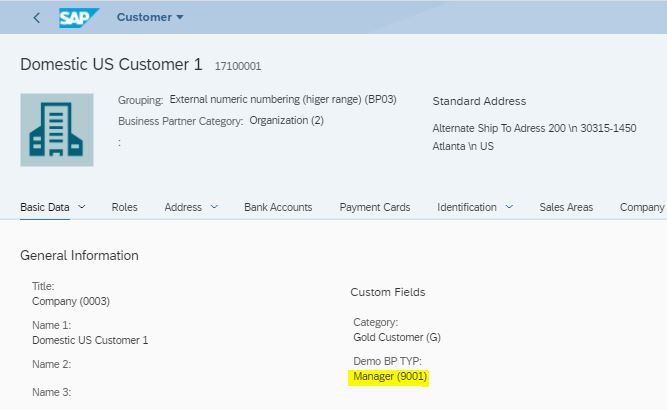Expand the Identification tab chevron
This screenshot has height=410, width=667.
point(509,207)
